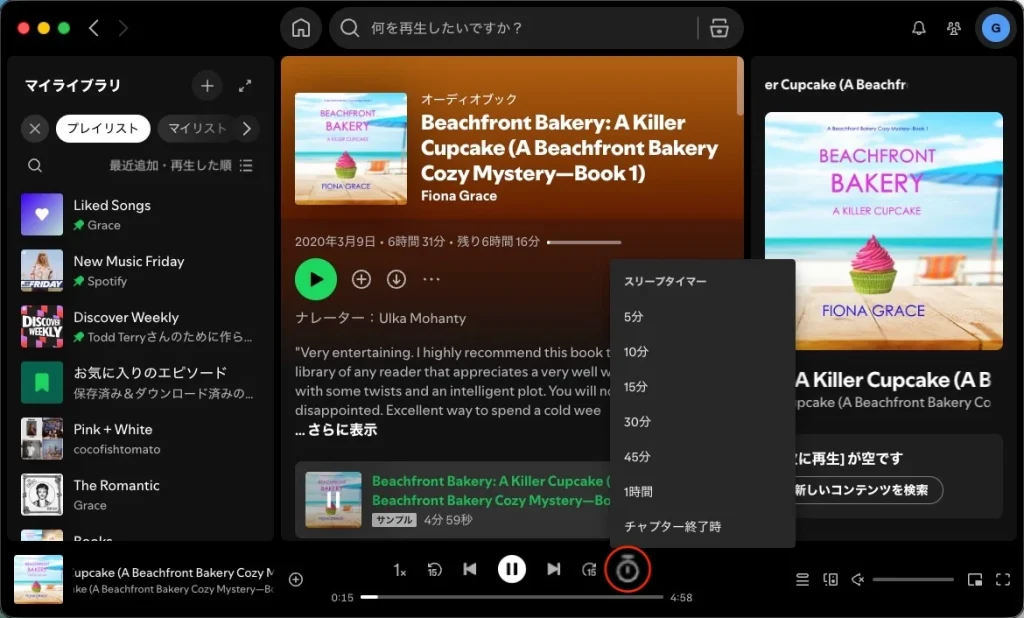Set sleep timer to 15分

(x=702, y=387)
